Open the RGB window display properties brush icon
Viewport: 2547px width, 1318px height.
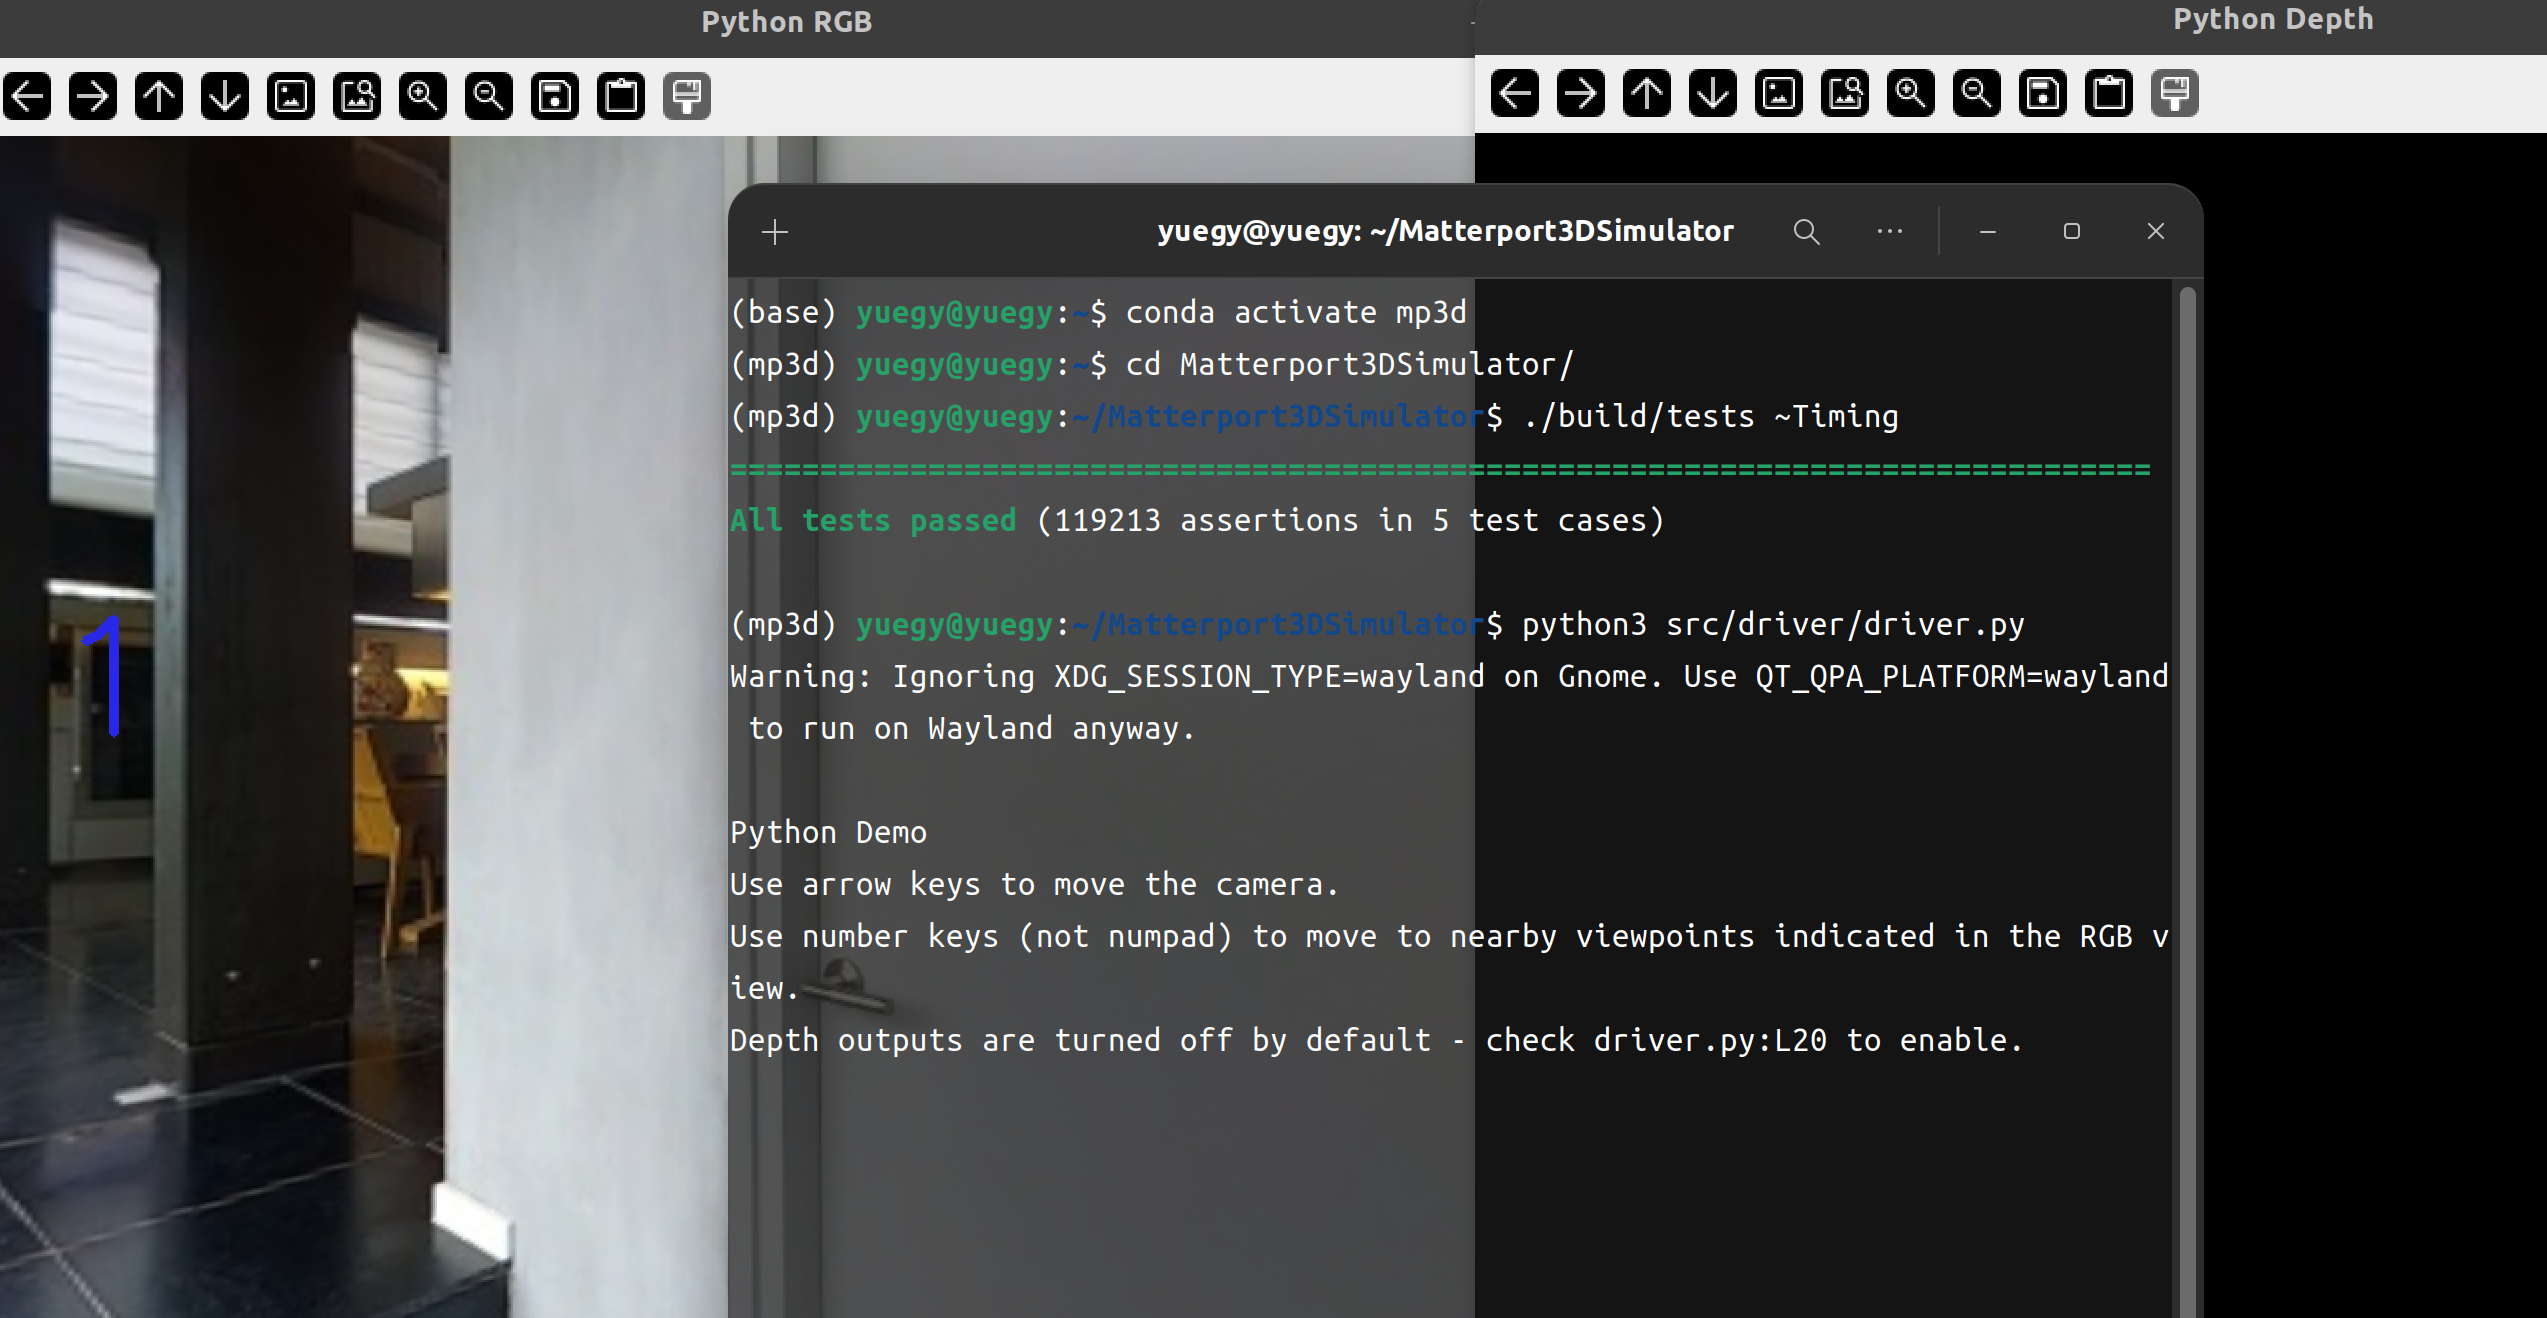click(687, 96)
